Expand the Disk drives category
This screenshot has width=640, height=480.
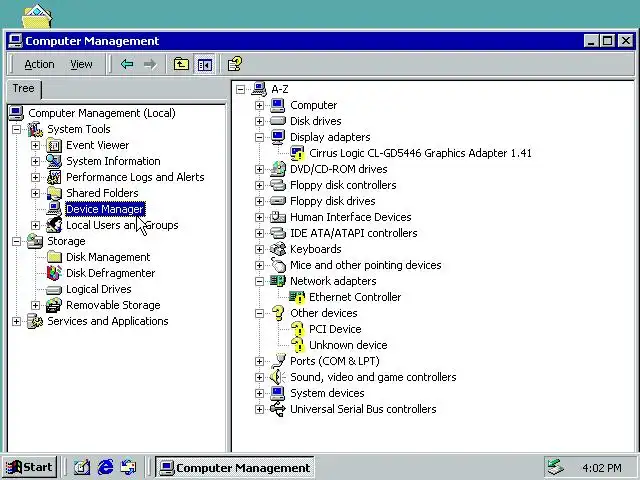(x=259, y=121)
